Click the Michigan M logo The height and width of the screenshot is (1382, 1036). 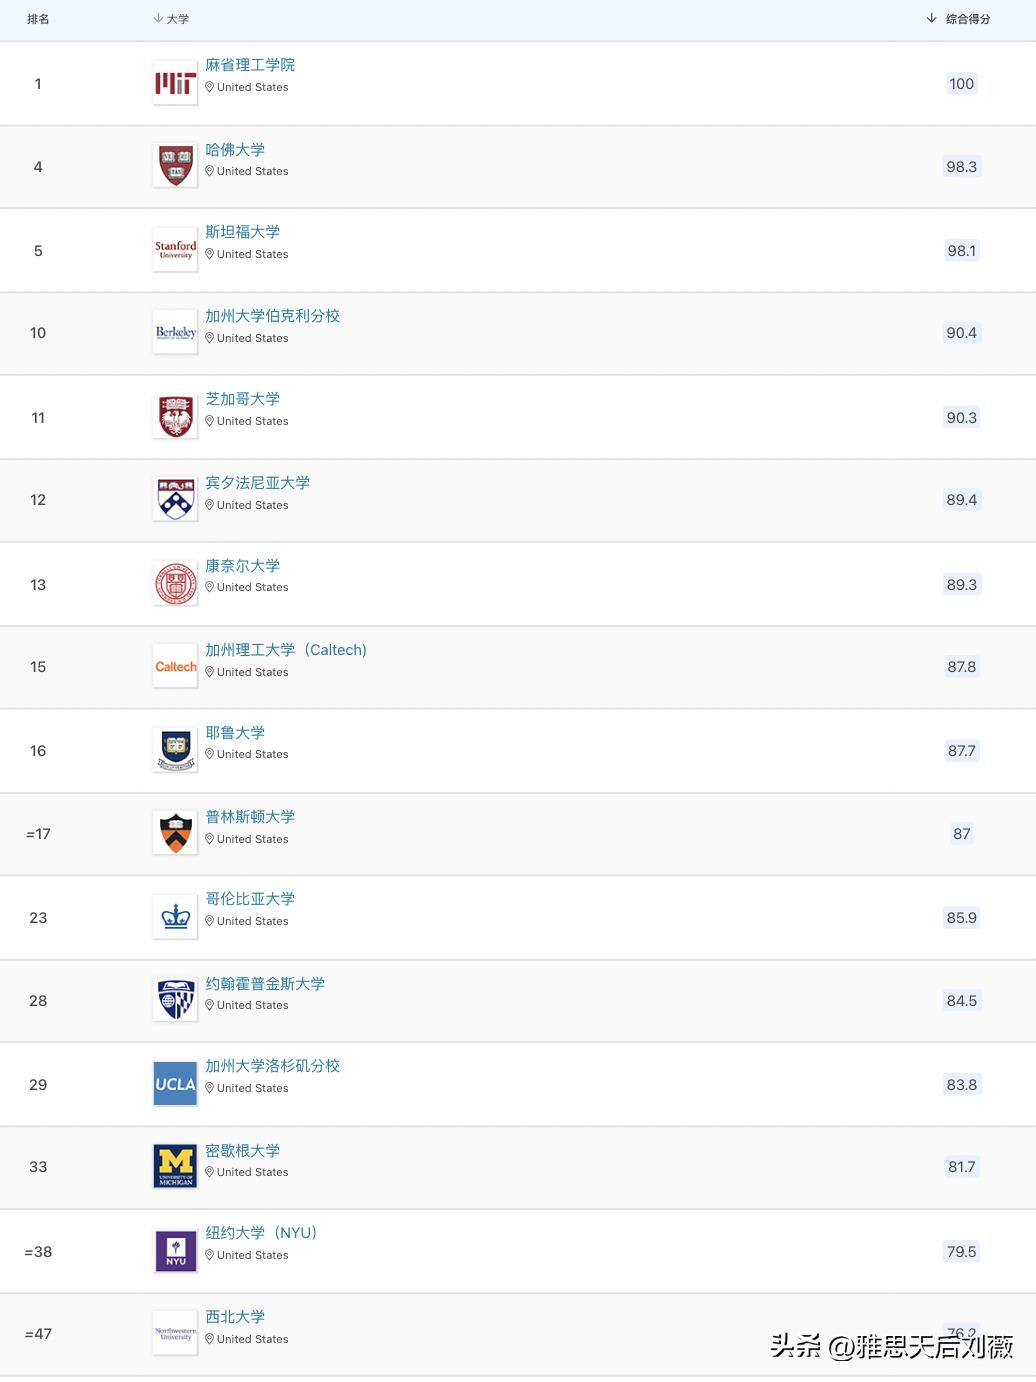click(x=175, y=1167)
